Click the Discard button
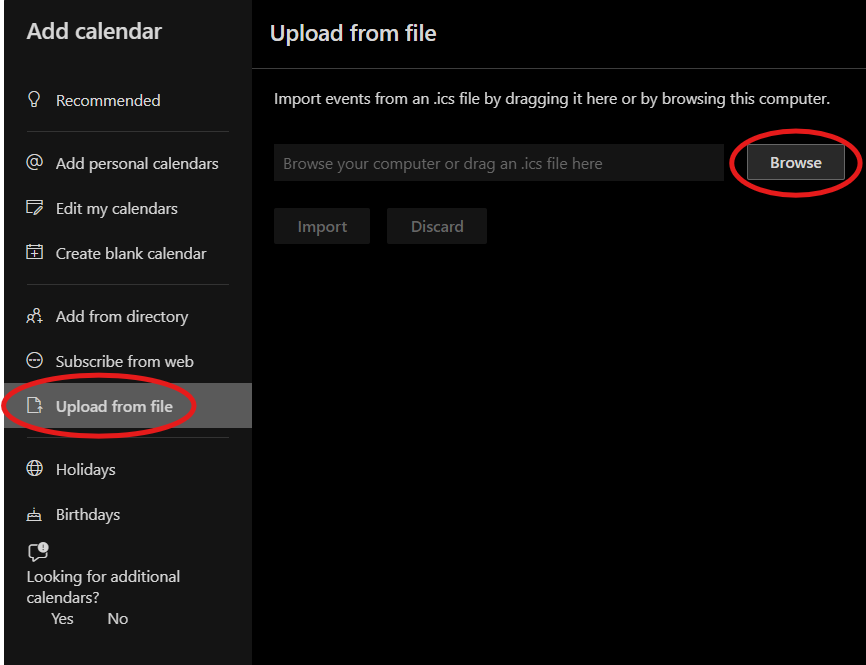 [437, 226]
